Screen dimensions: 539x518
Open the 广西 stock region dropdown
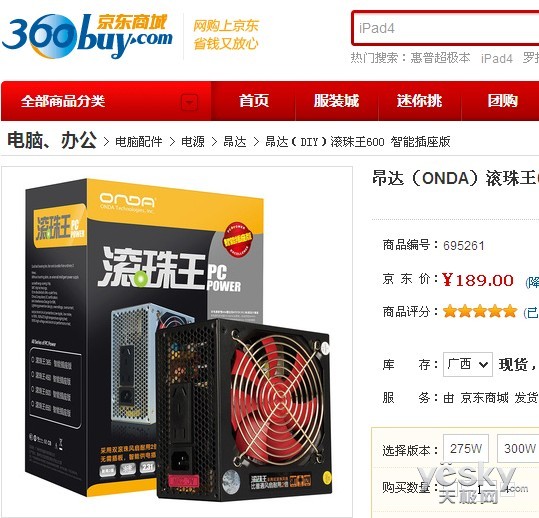tap(468, 364)
